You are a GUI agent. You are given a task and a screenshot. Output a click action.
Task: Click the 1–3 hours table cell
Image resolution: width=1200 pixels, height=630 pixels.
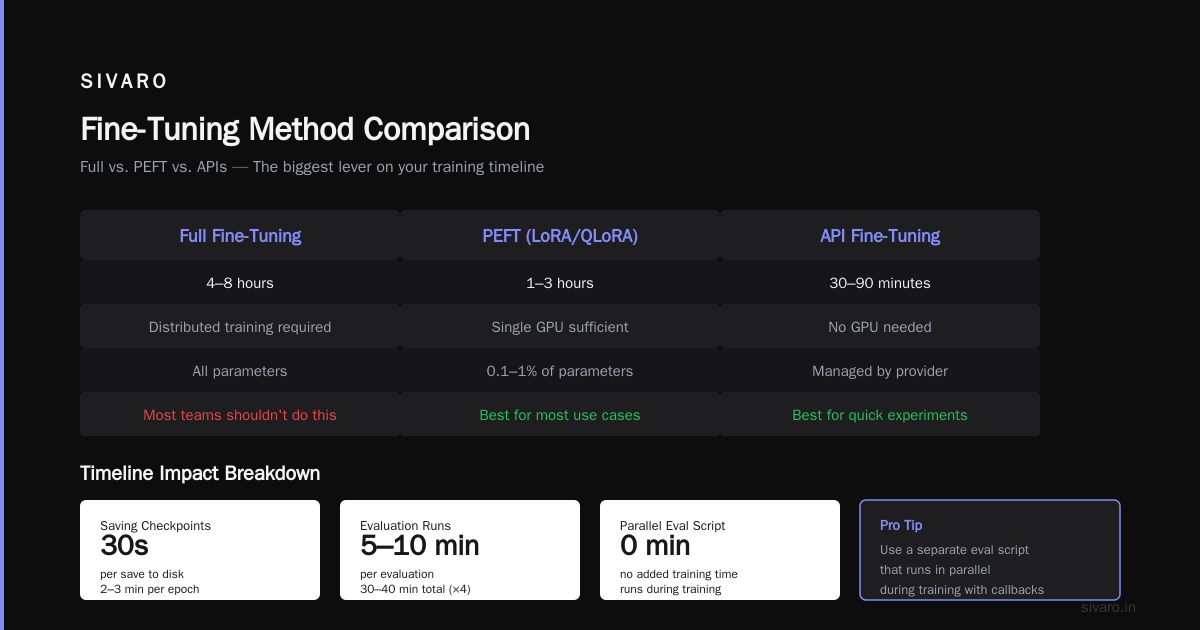(560, 283)
